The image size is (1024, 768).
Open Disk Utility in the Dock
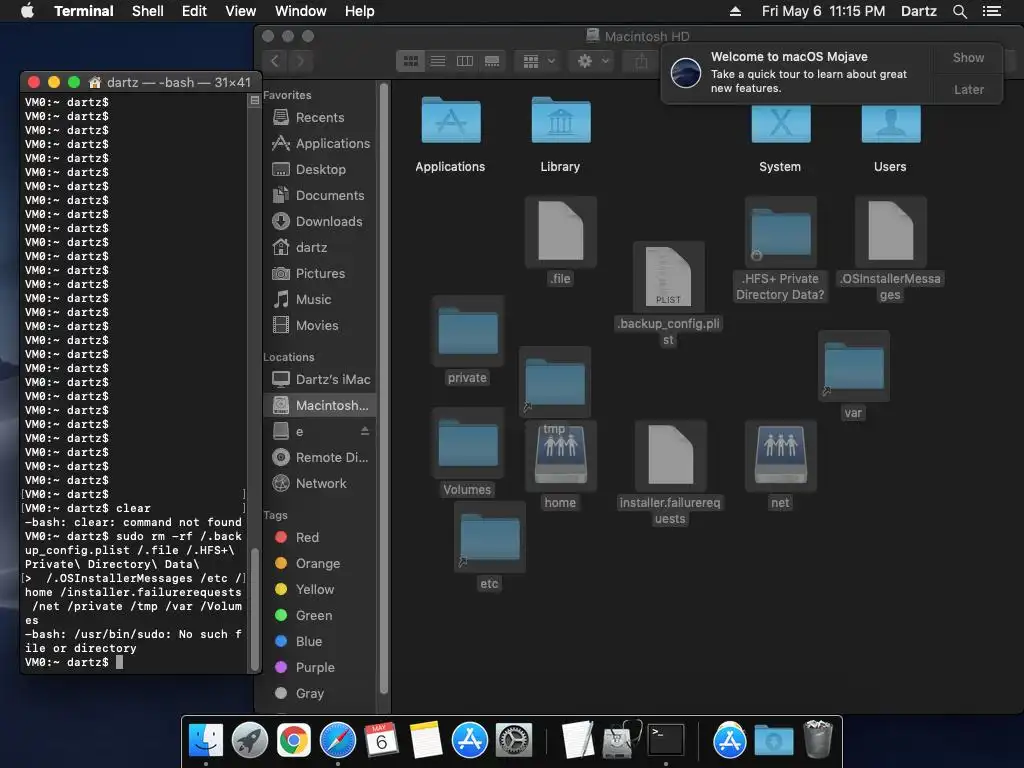click(x=622, y=741)
